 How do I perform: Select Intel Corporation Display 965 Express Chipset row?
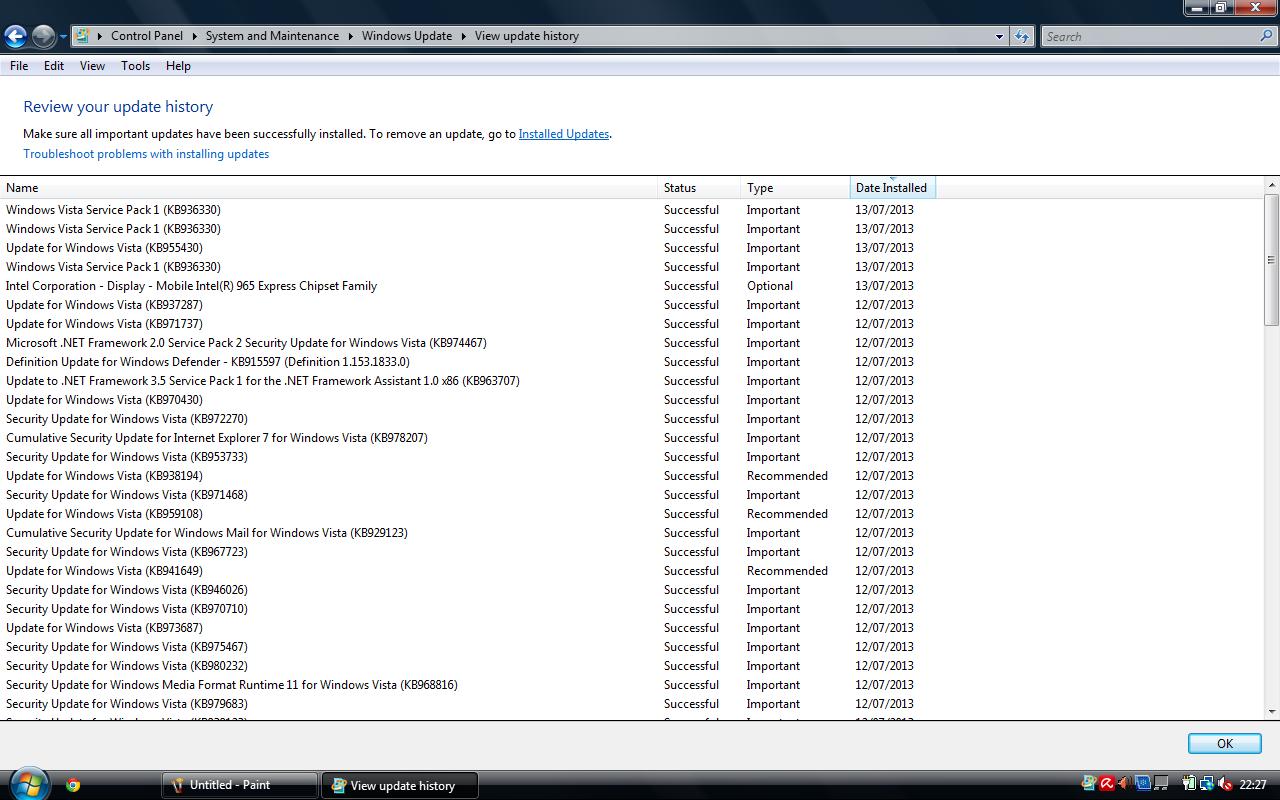pyautogui.click(x=467, y=286)
